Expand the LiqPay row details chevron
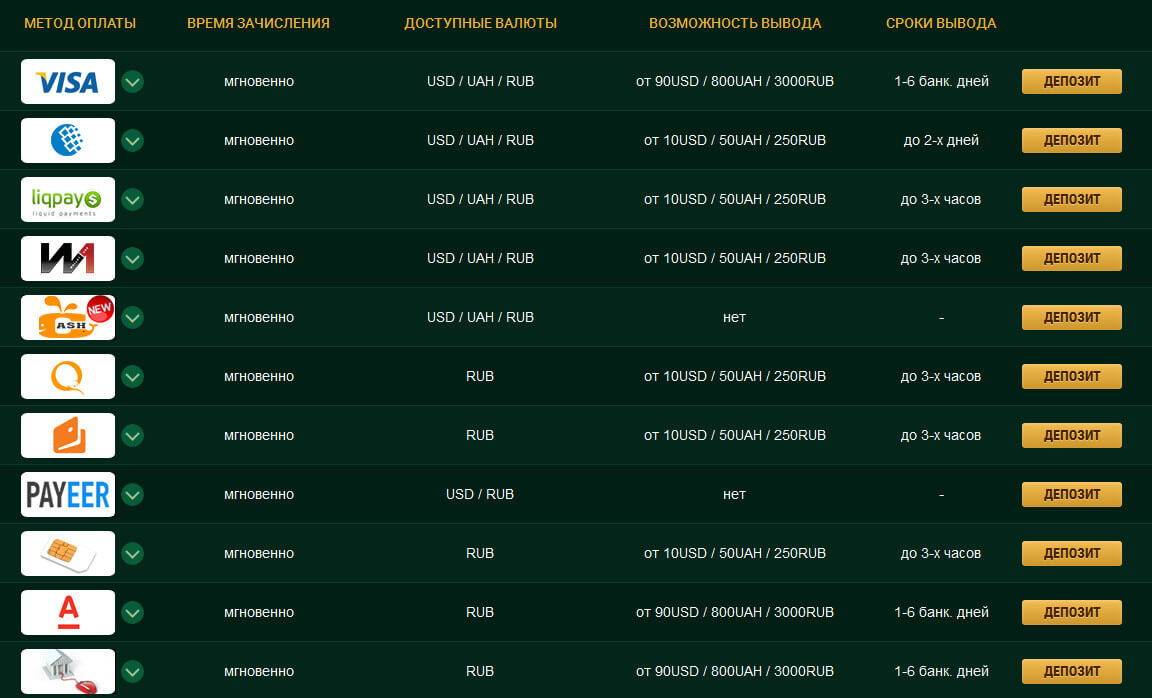 pos(132,199)
